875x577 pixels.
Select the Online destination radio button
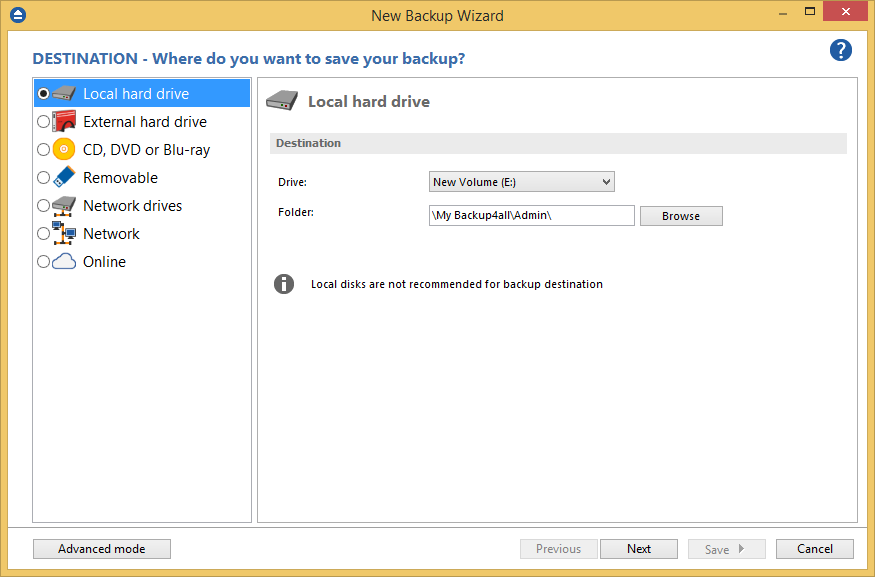pyautogui.click(x=42, y=261)
